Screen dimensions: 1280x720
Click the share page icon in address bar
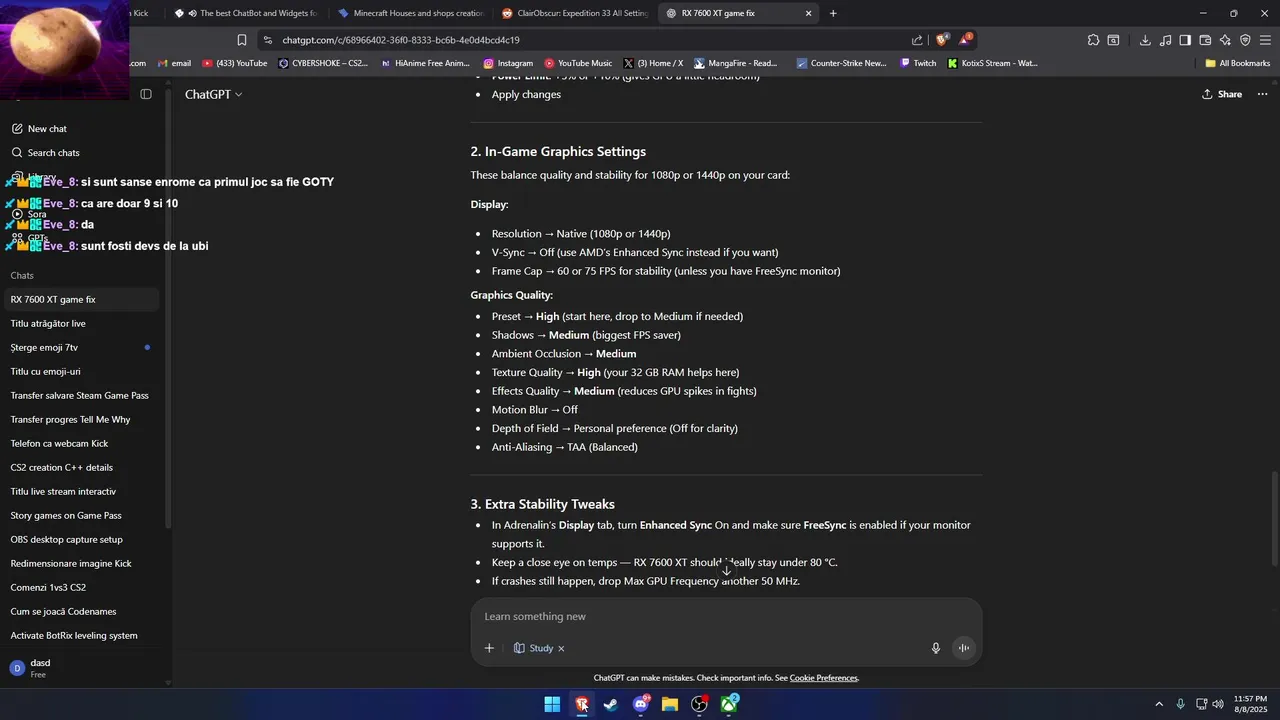(917, 40)
